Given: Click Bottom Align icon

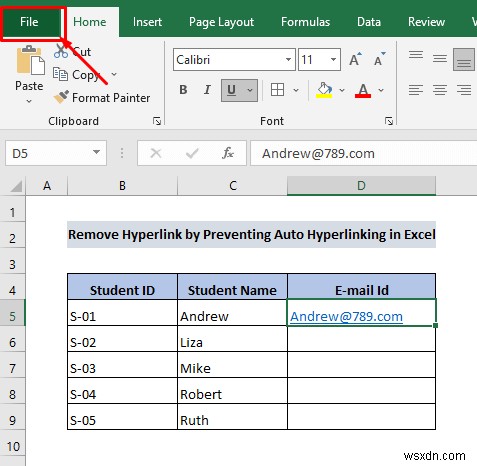Looking at the screenshot, I should [464, 60].
